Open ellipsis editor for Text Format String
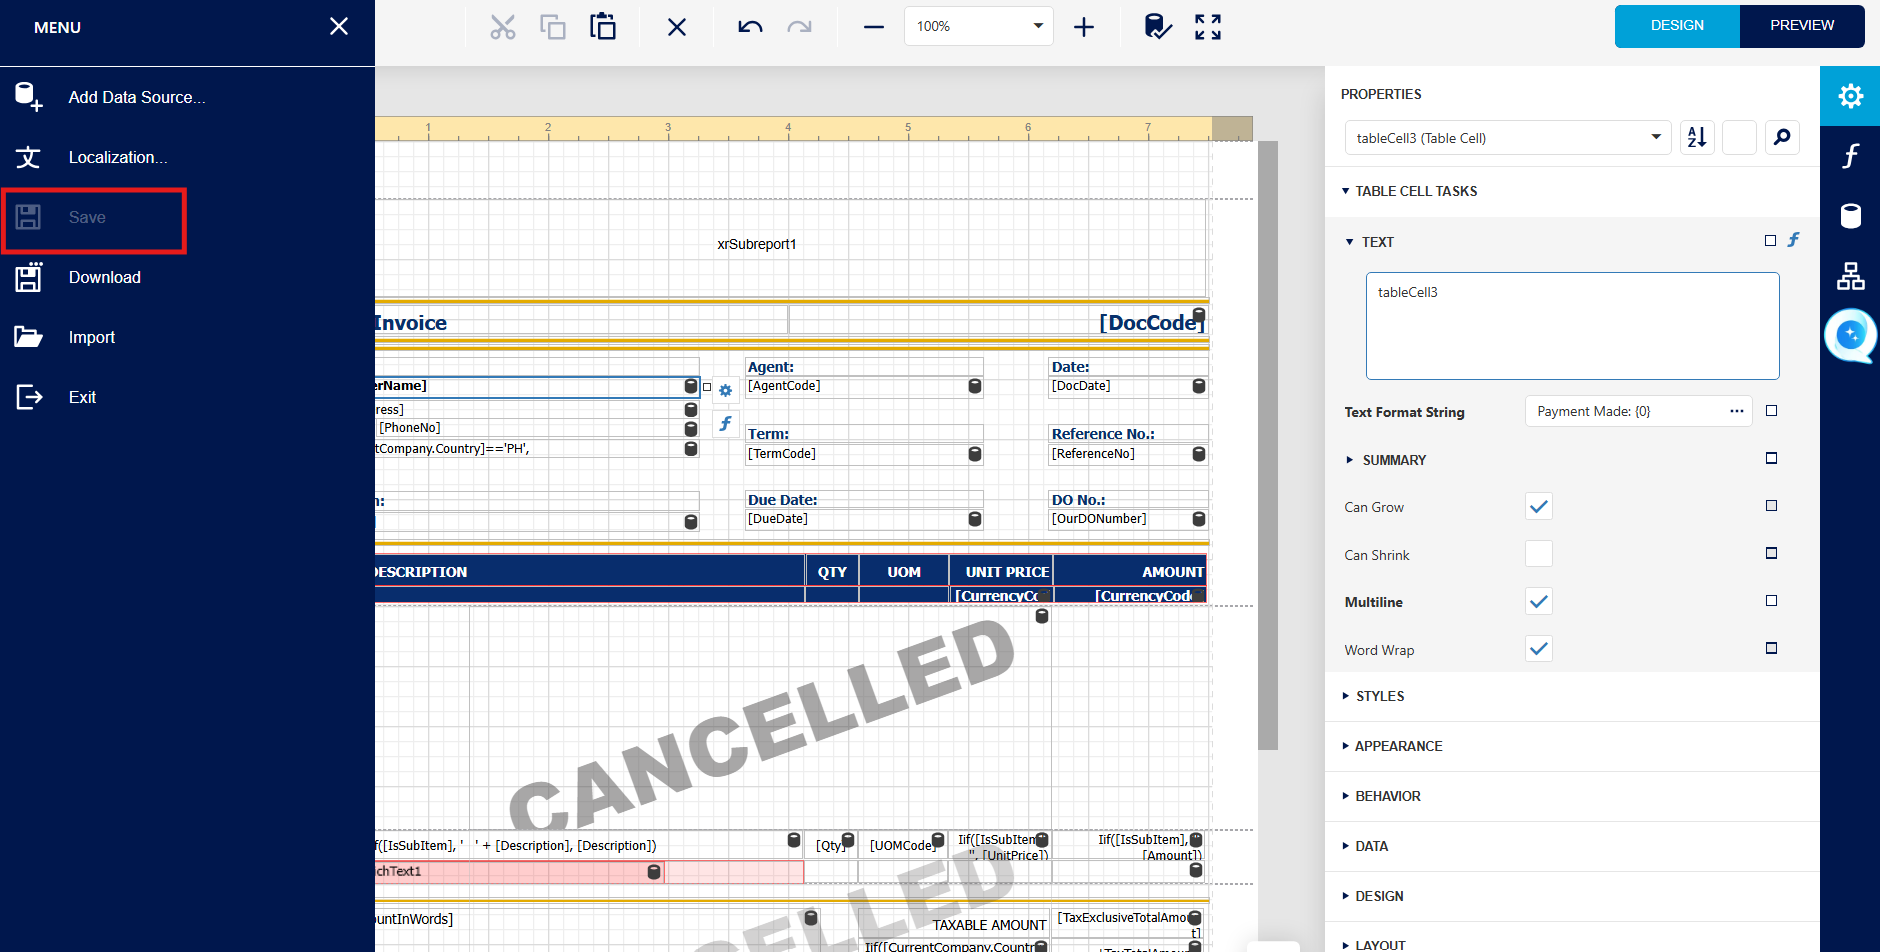The width and height of the screenshot is (1880, 952). pyautogui.click(x=1737, y=411)
